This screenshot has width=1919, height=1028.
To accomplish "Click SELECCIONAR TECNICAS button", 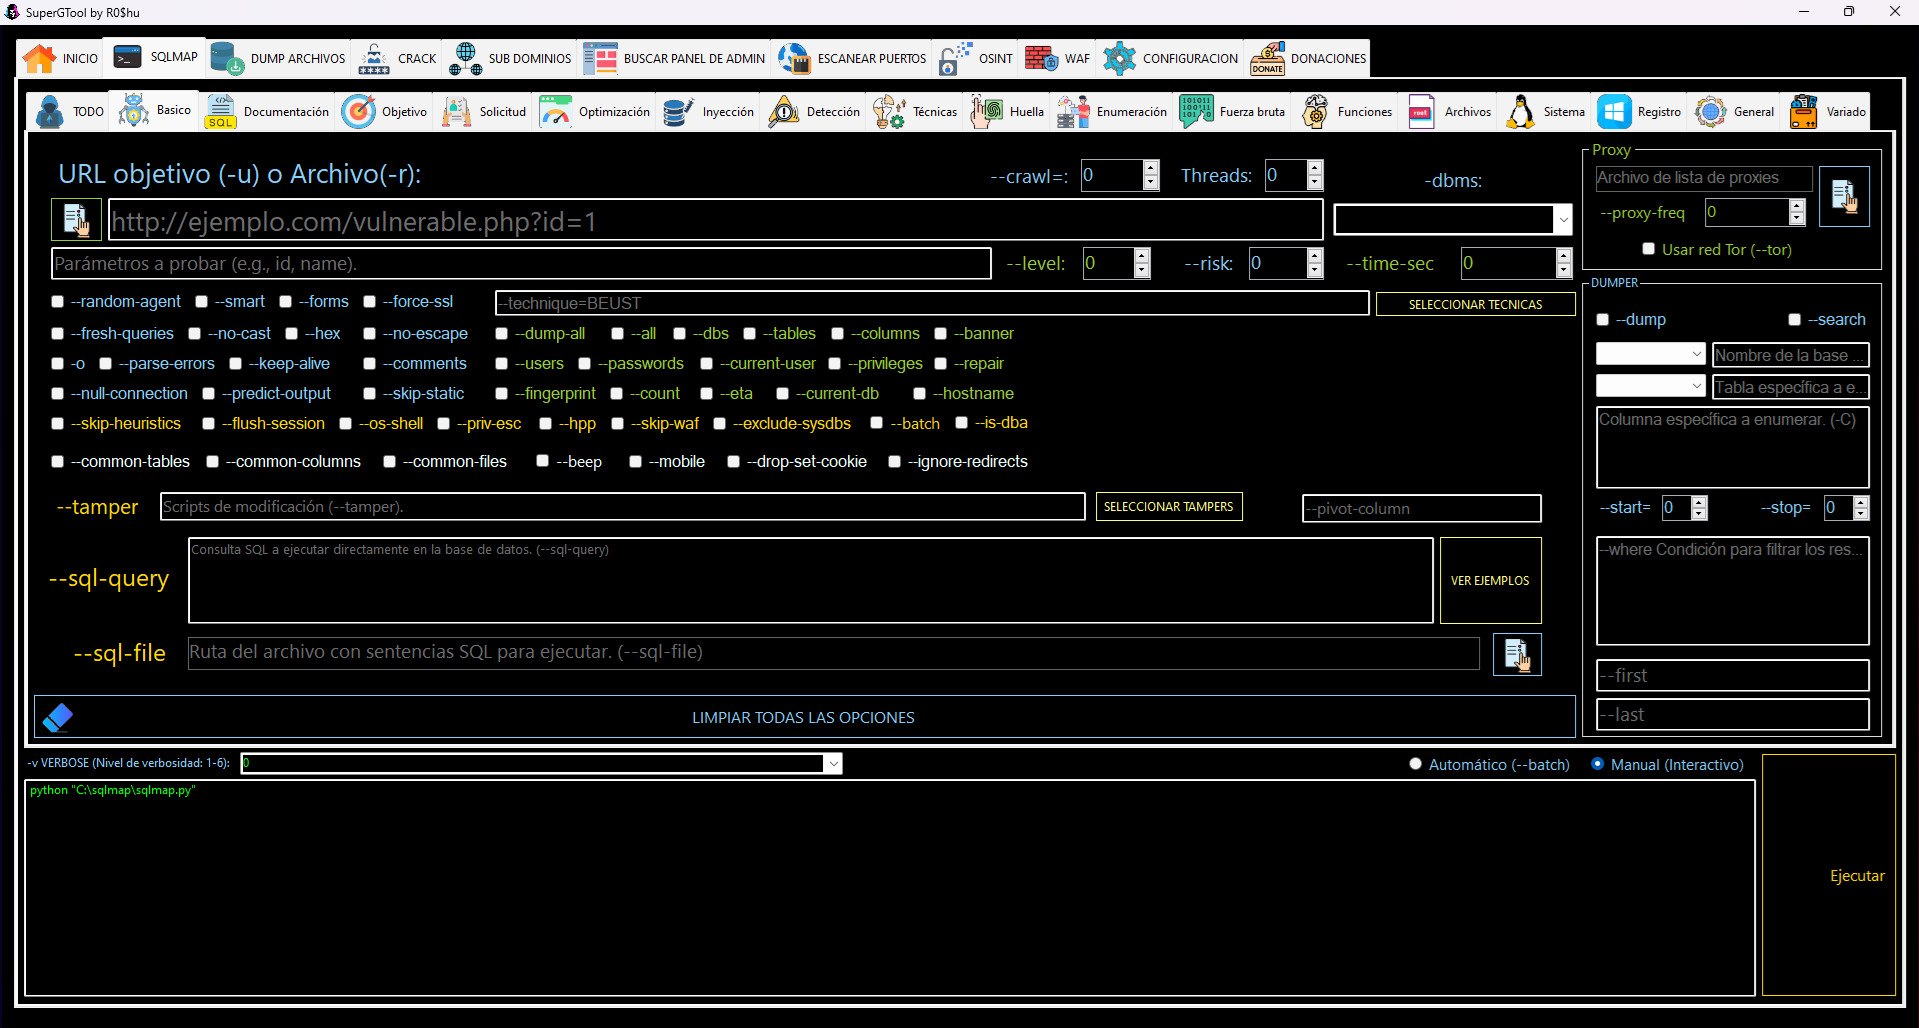I will [x=1475, y=304].
